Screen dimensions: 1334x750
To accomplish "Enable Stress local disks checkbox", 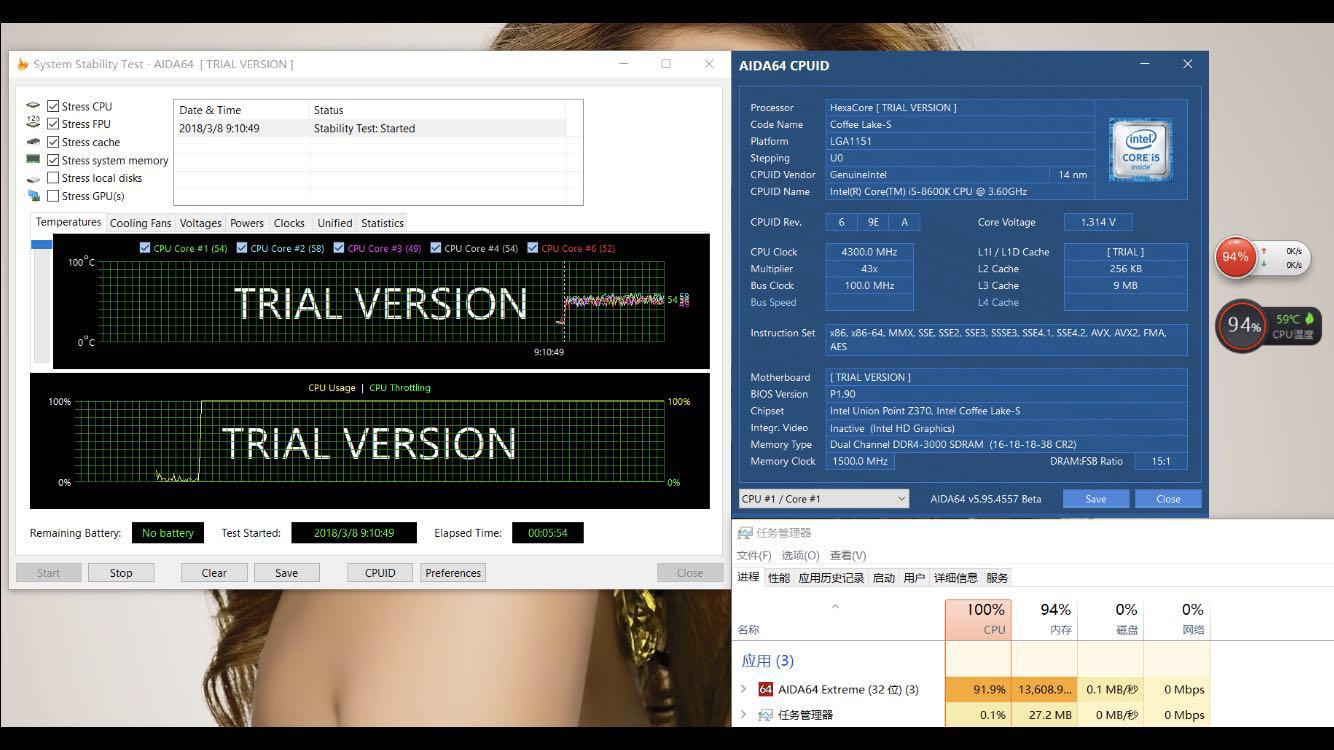I will (53, 178).
